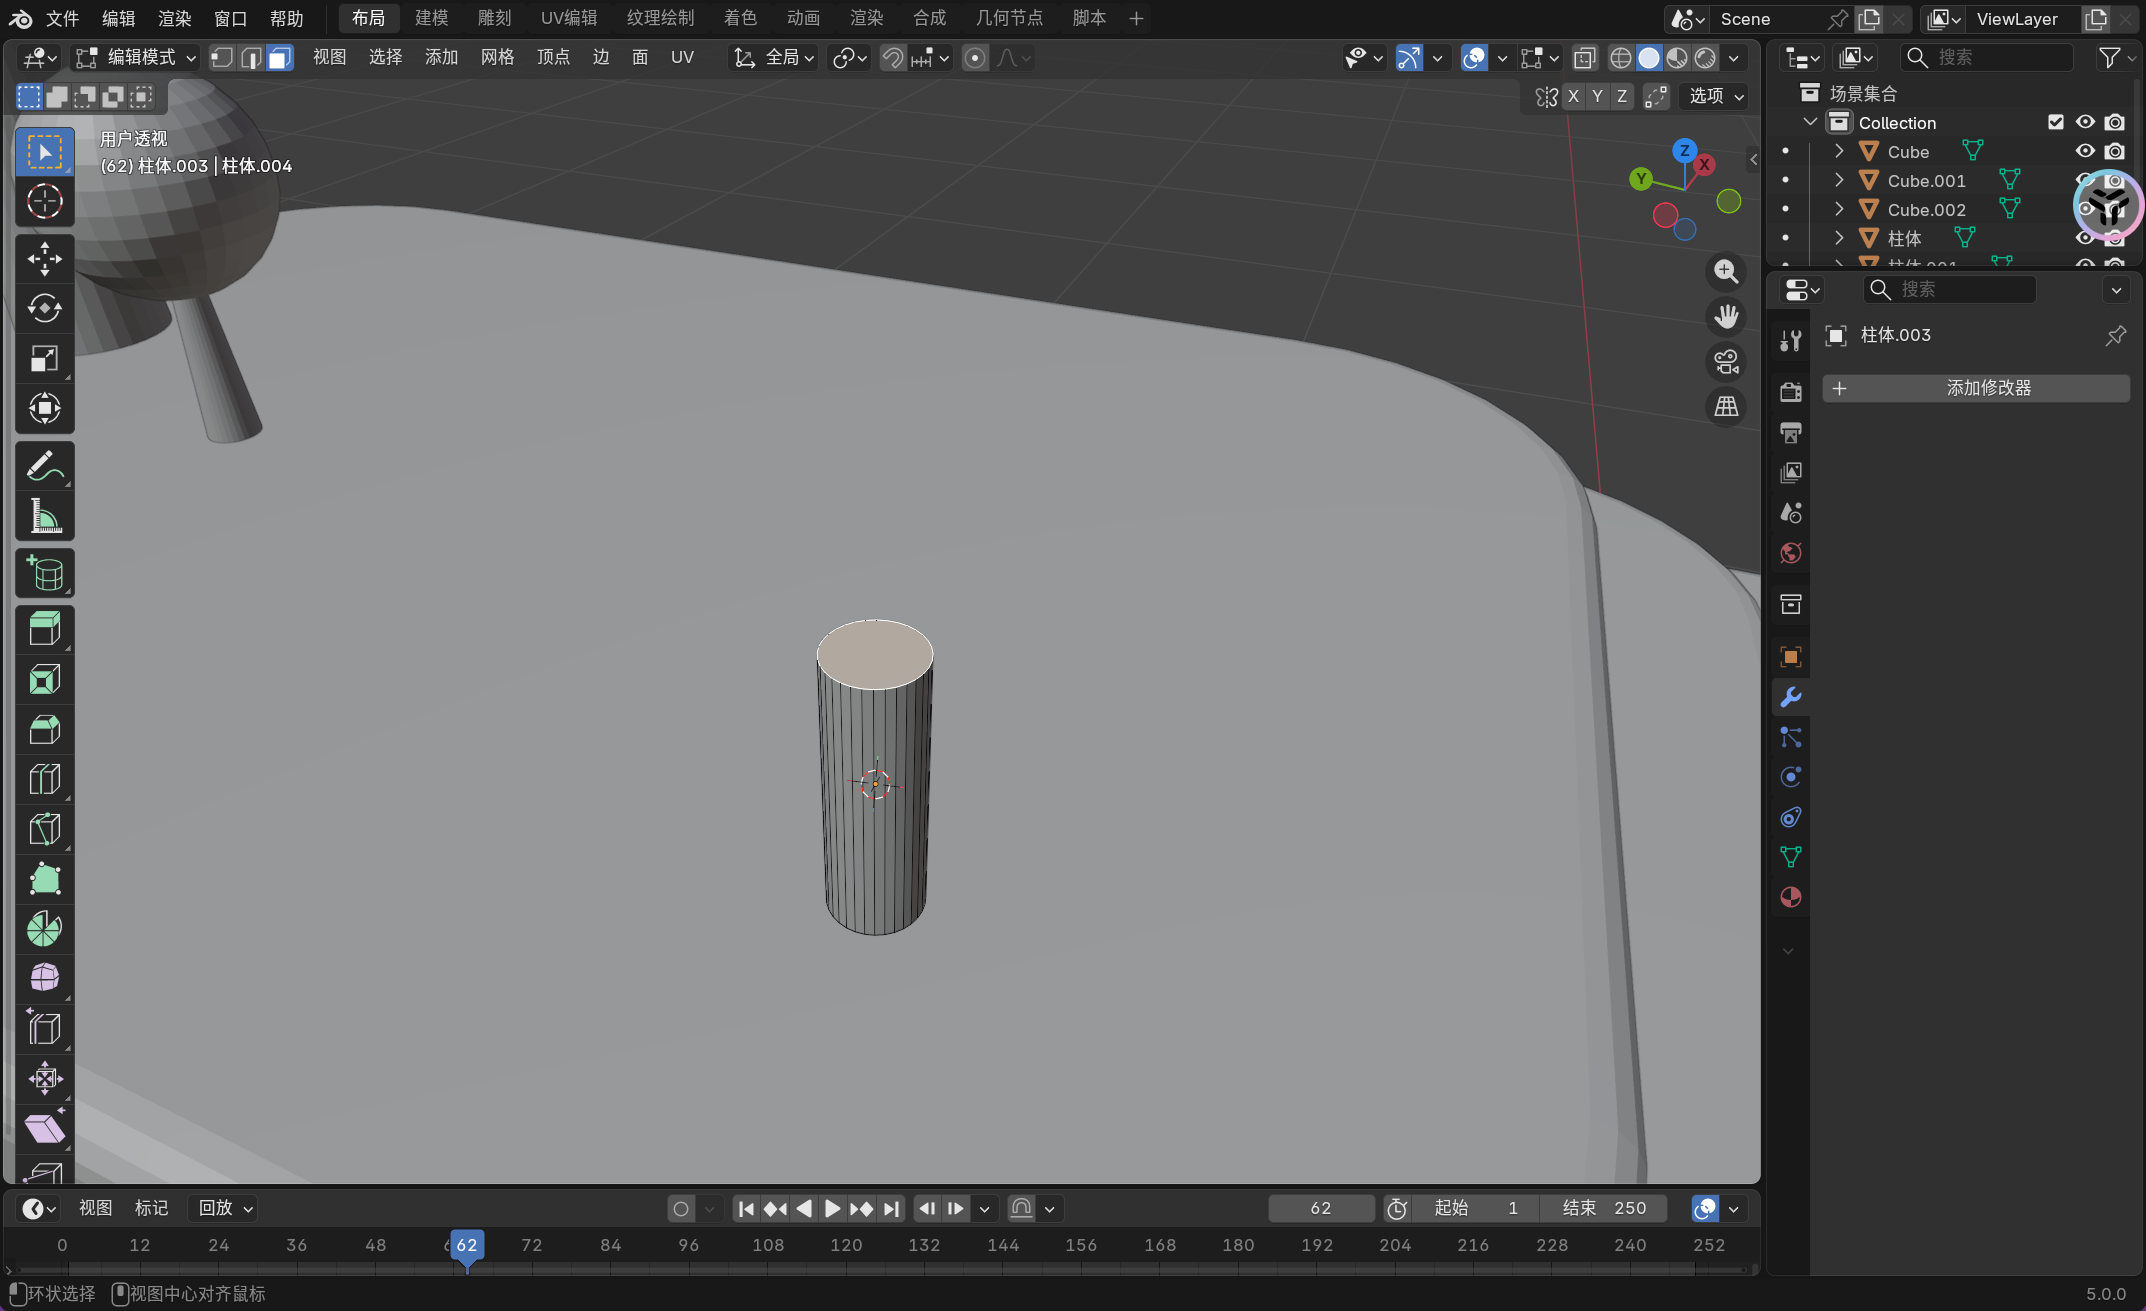This screenshot has height=1311, width=2146.
Task: Select the Loop Cut tool
Action: (44, 780)
